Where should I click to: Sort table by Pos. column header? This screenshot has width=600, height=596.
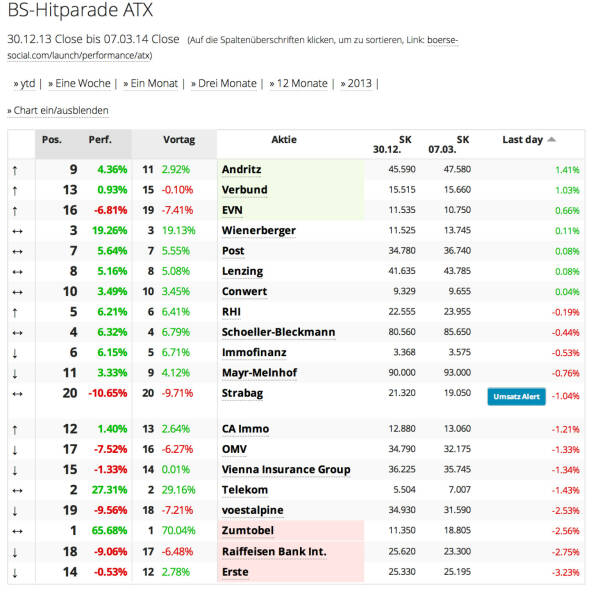click(x=52, y=140)
